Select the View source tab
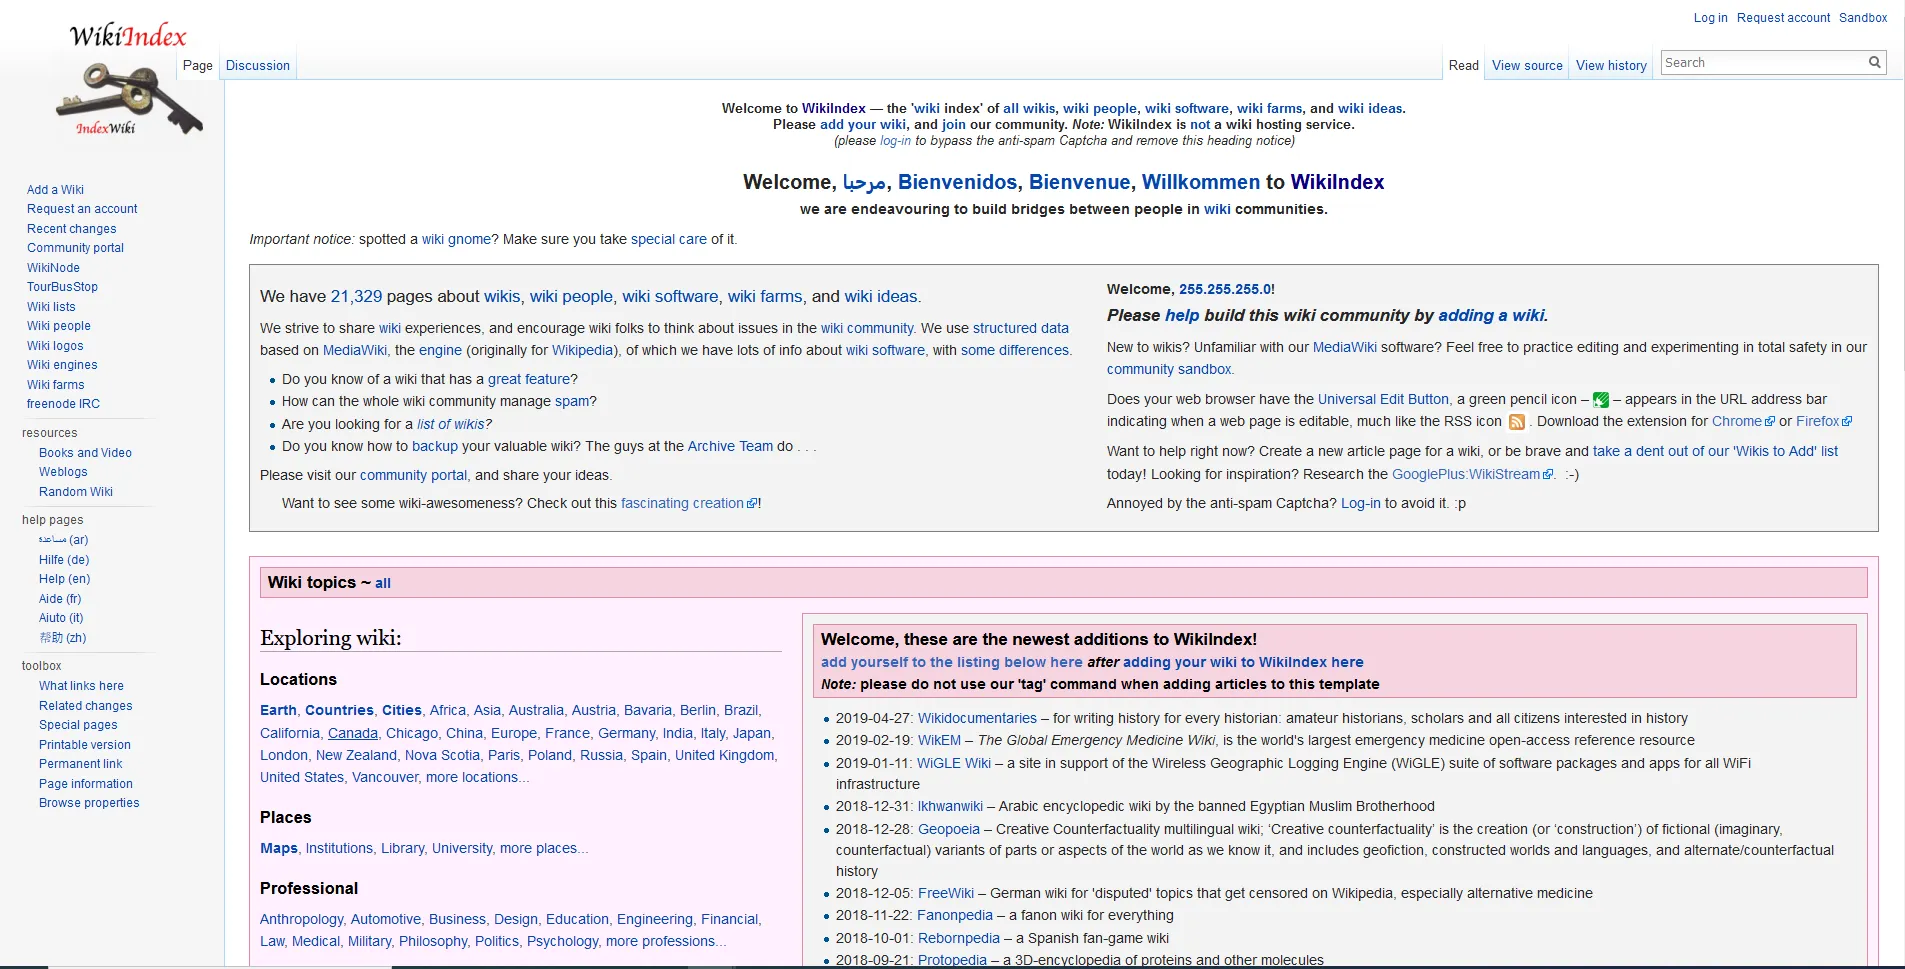Image resolution: width=1905 pixels, height=969 pixels. tap(1526, 65)
